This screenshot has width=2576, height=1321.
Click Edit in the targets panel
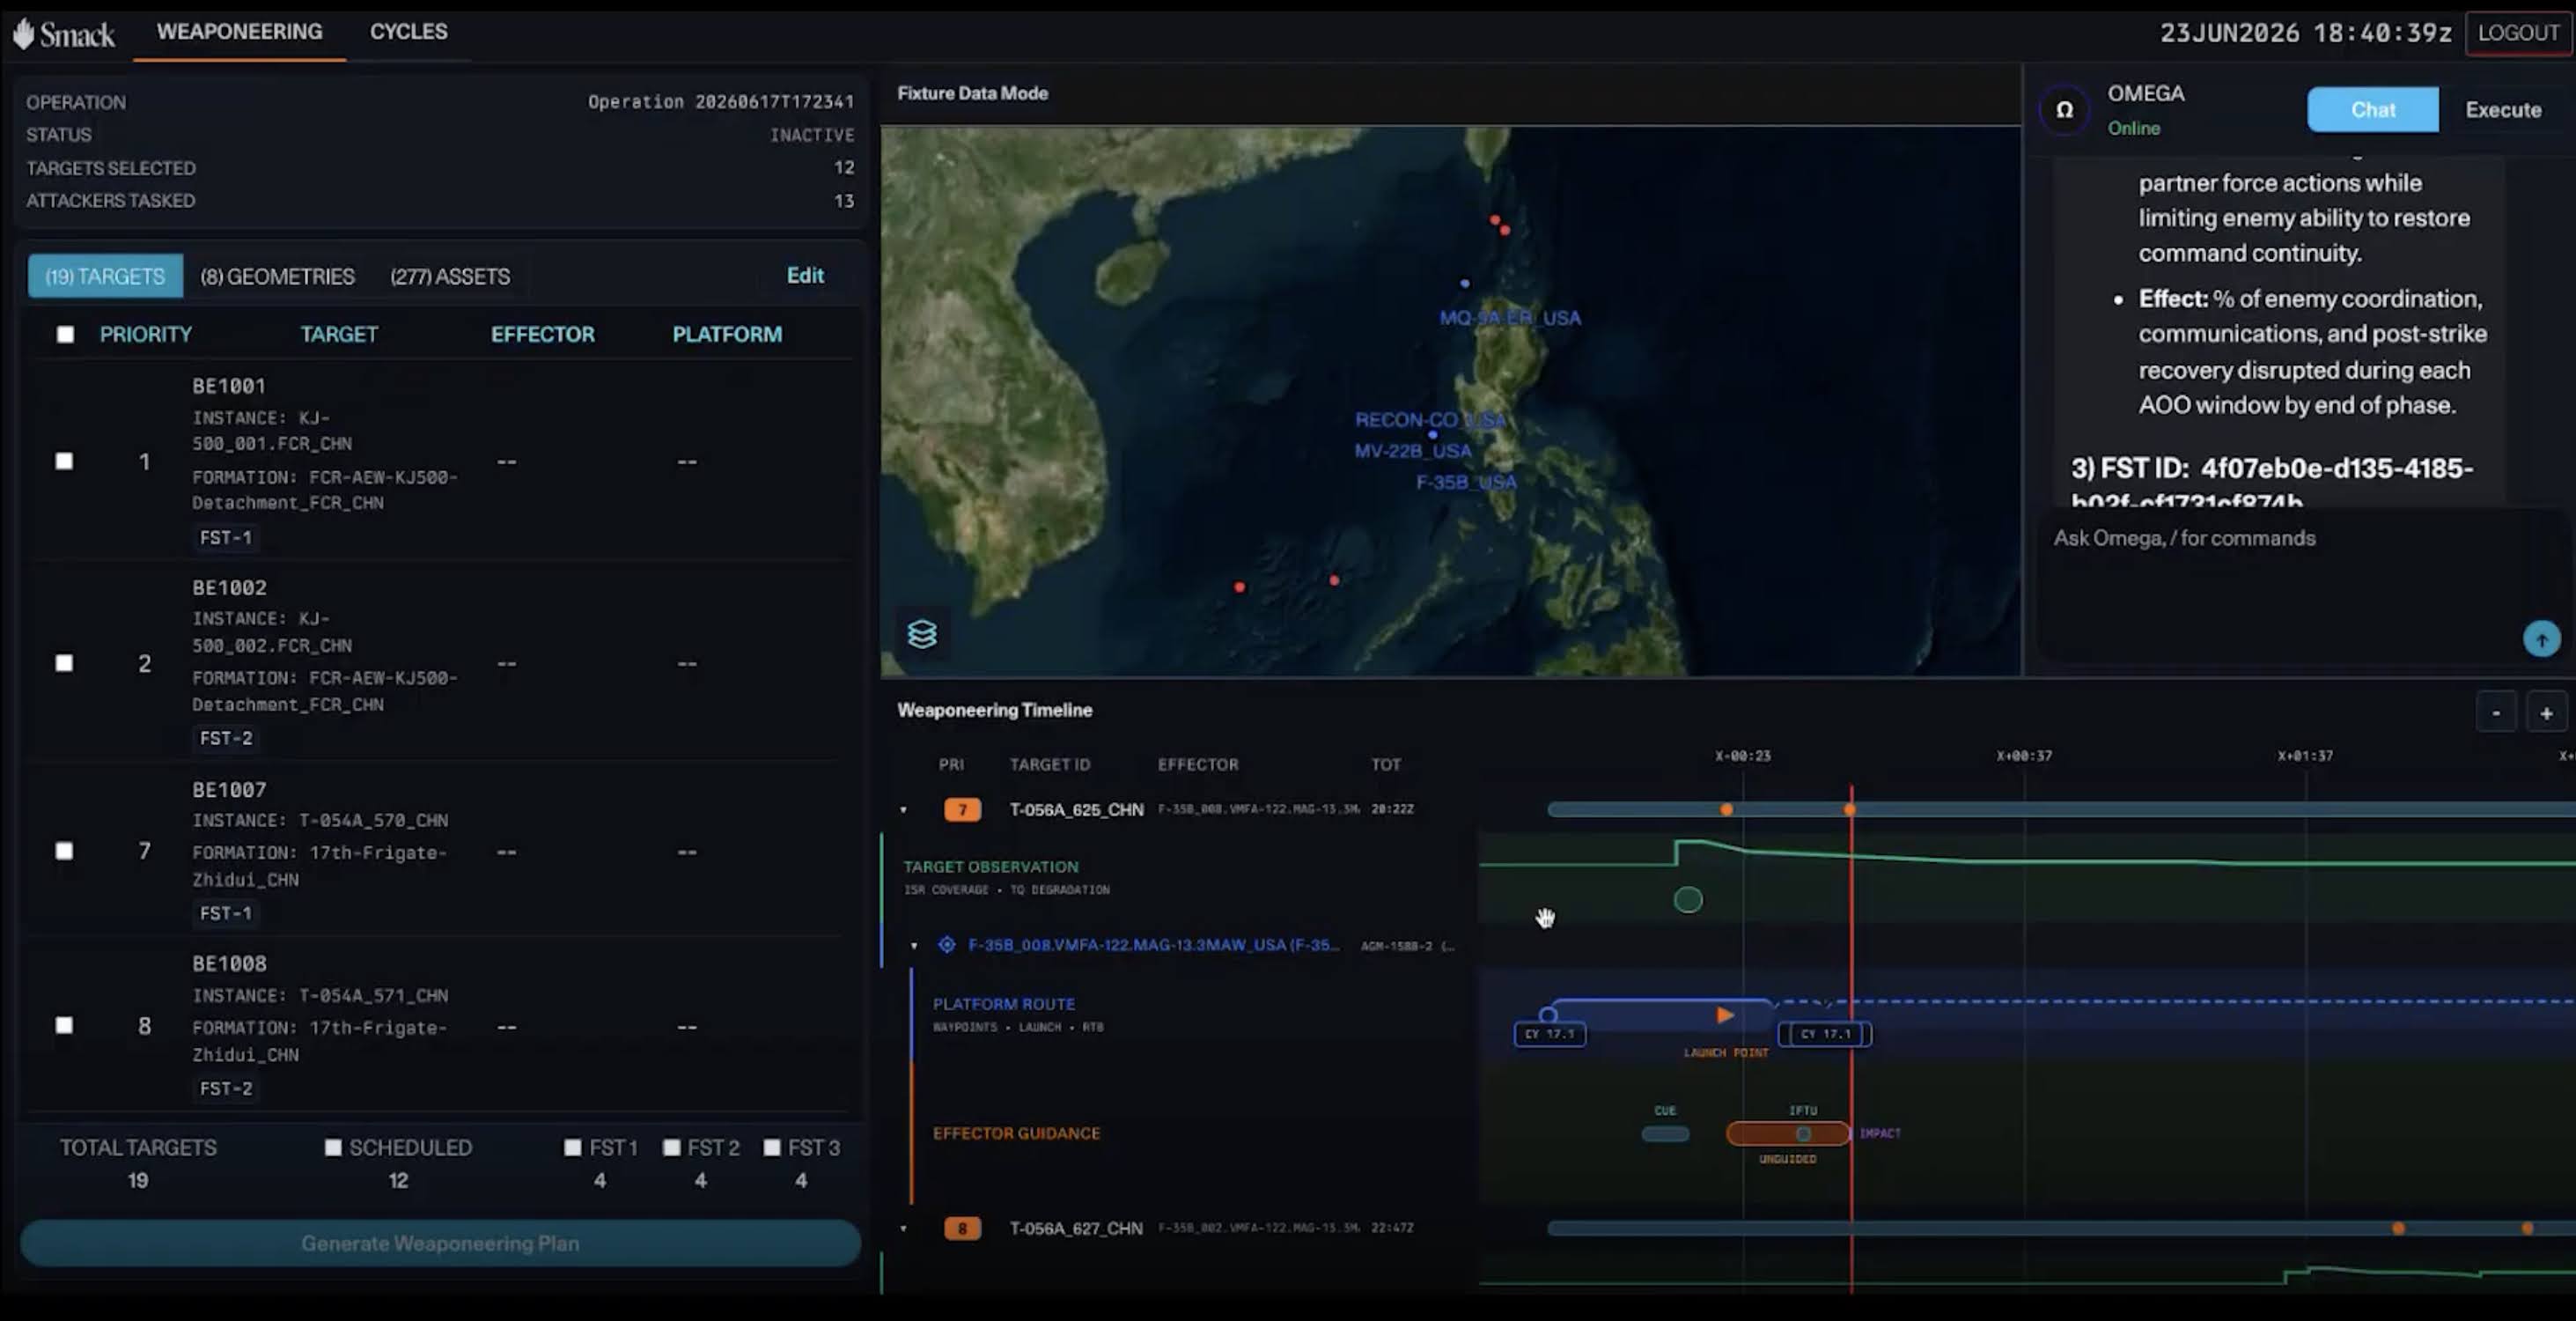(805, 275)
